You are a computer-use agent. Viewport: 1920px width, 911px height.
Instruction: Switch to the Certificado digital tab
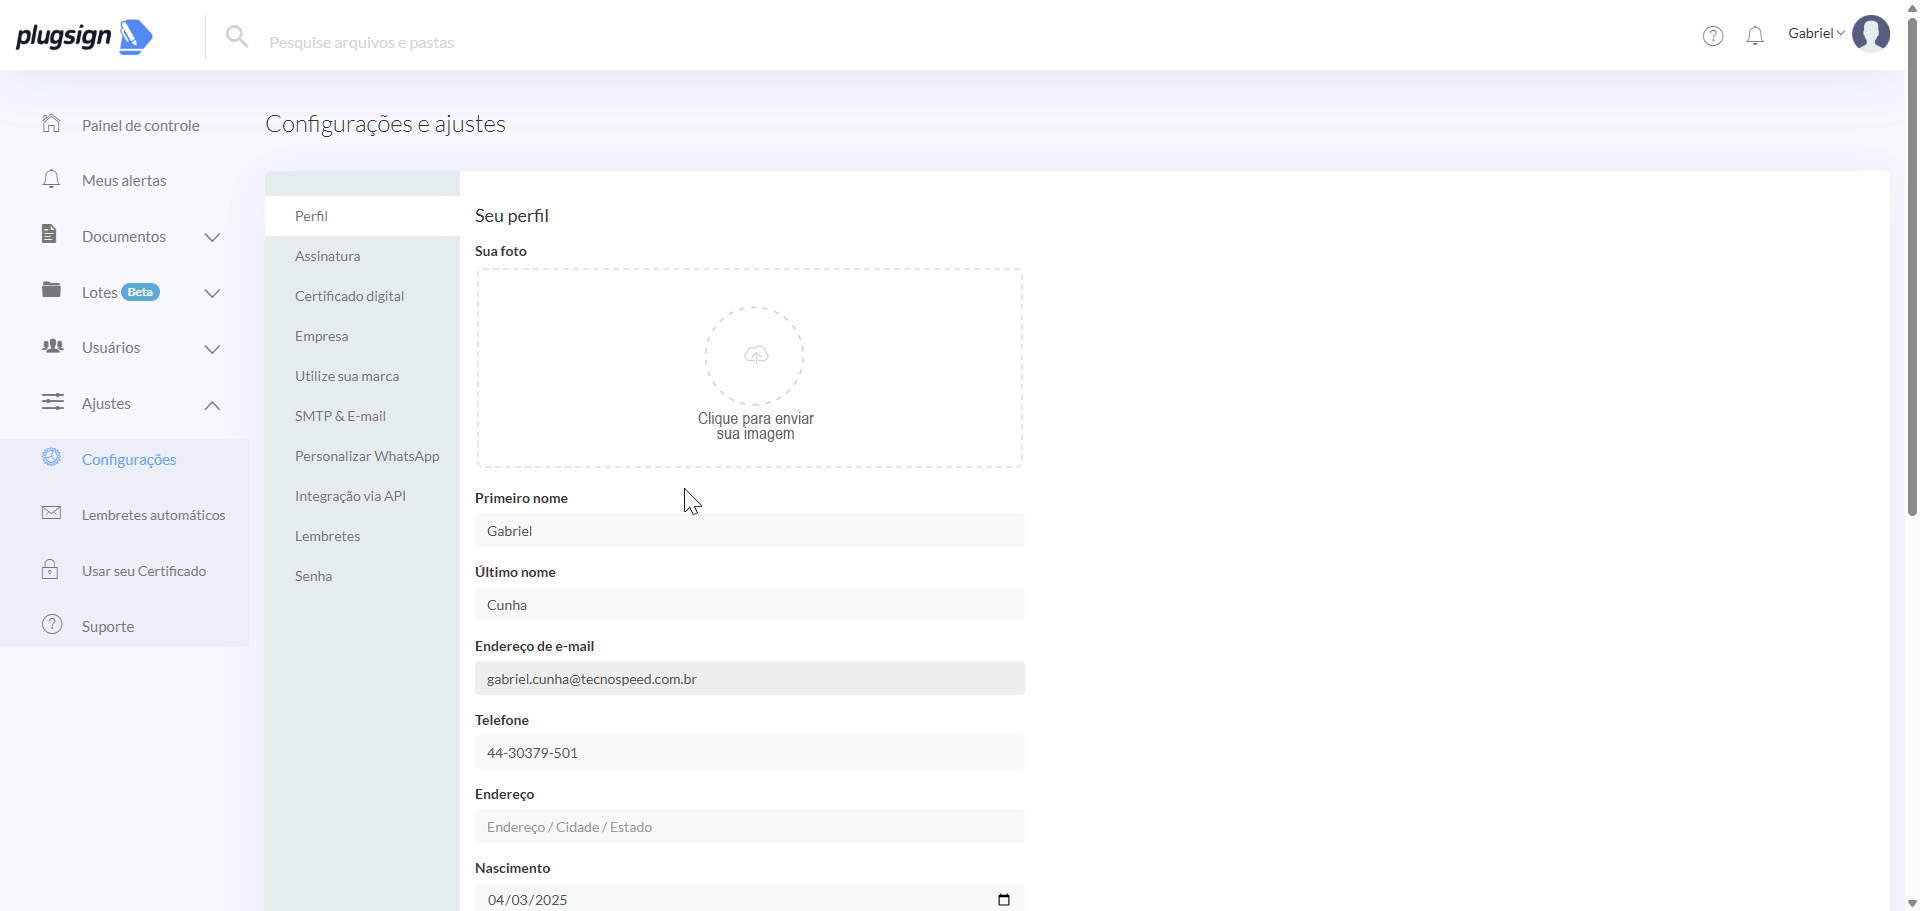(362, 296)
